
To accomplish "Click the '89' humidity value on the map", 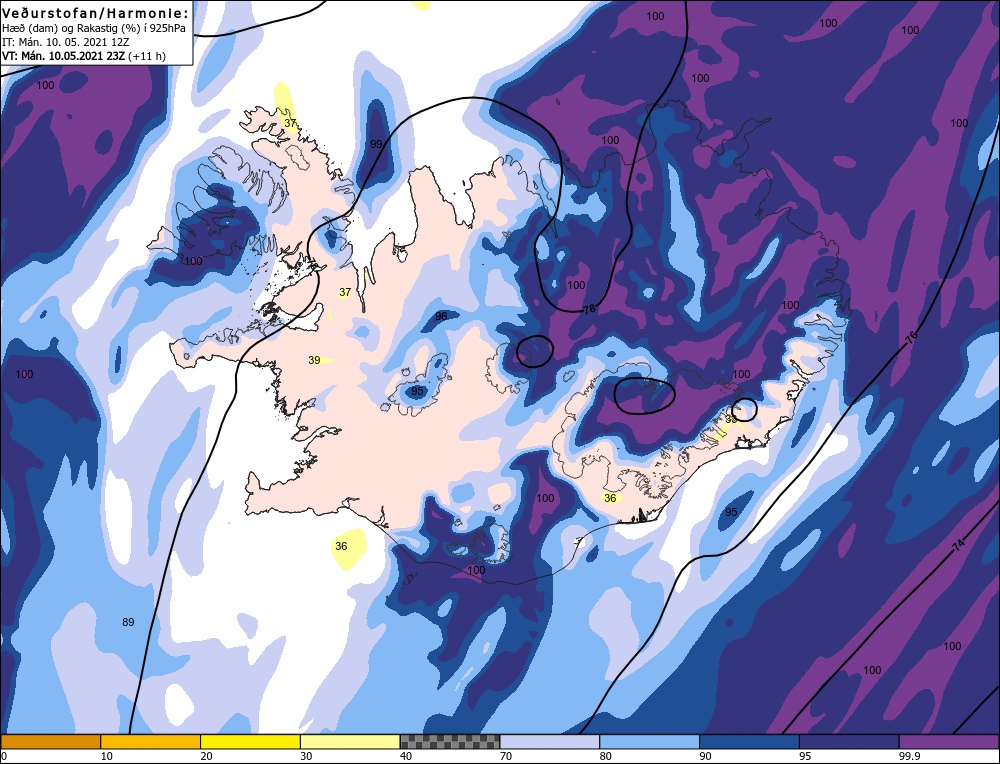I will point(128,622).
